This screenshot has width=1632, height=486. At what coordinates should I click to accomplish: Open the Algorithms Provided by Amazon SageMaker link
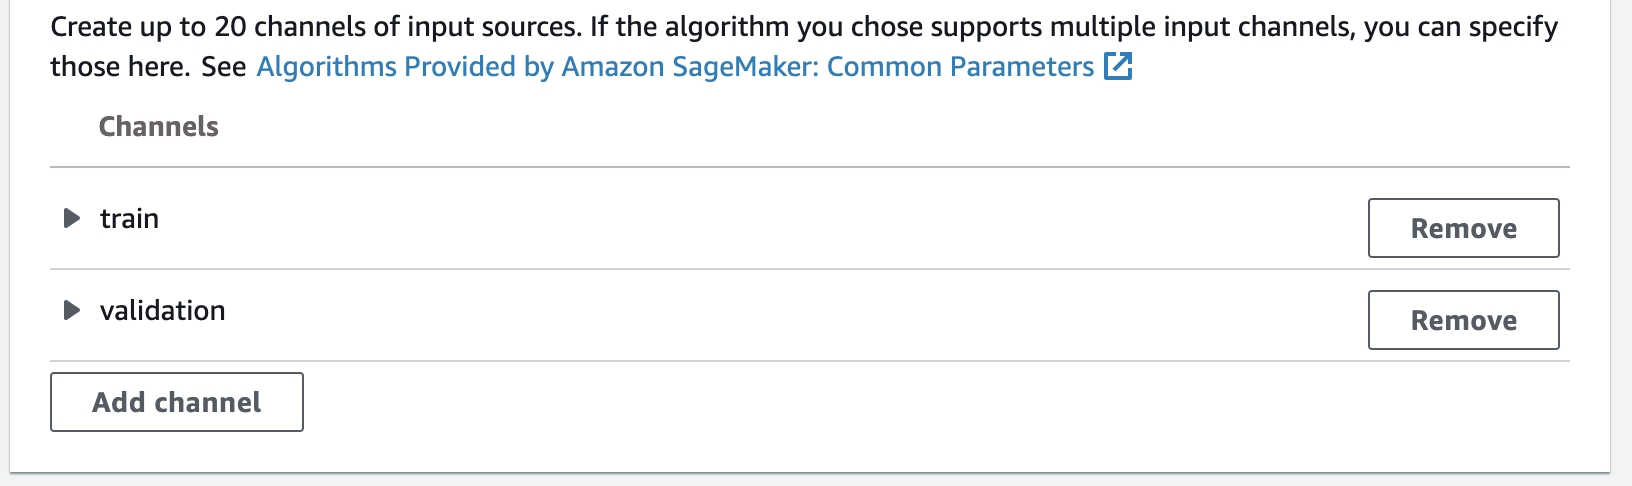click(675, 67)
